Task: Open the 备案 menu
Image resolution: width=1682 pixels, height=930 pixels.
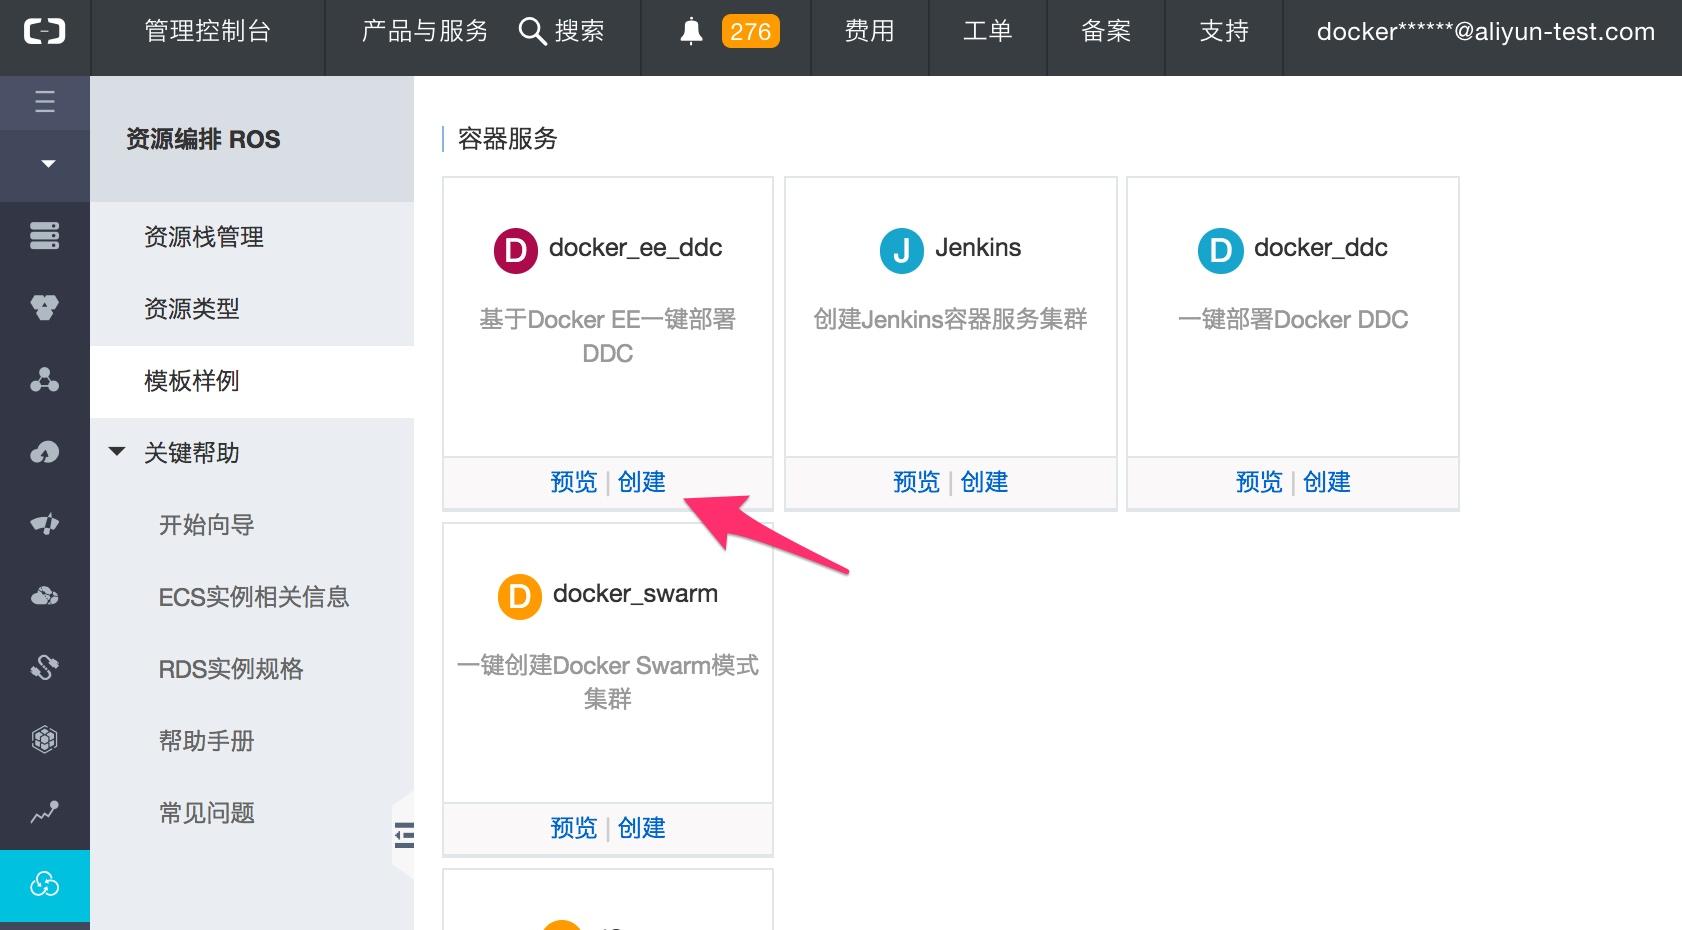Action: click(1106, 31)
